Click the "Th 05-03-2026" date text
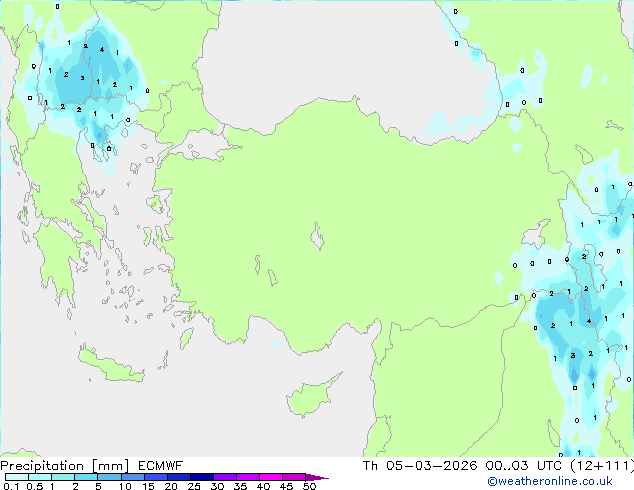The height and width of the screenshot is (490, 634). [420, 466]
